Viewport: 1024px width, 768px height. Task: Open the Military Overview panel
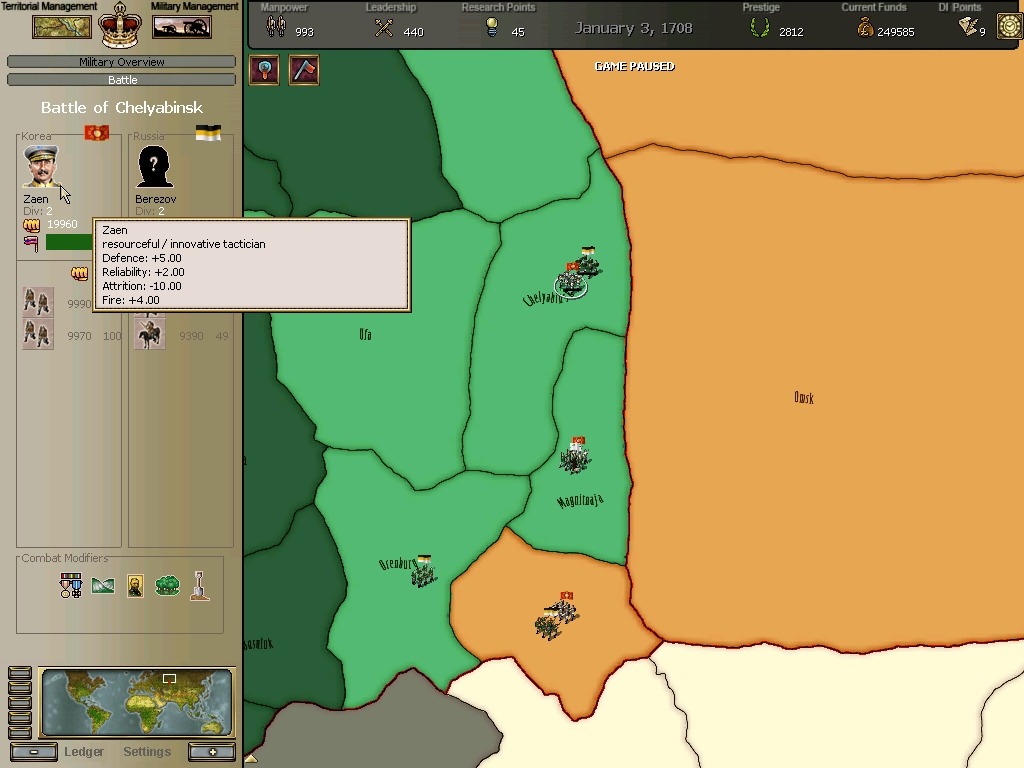tap(121, 62)
